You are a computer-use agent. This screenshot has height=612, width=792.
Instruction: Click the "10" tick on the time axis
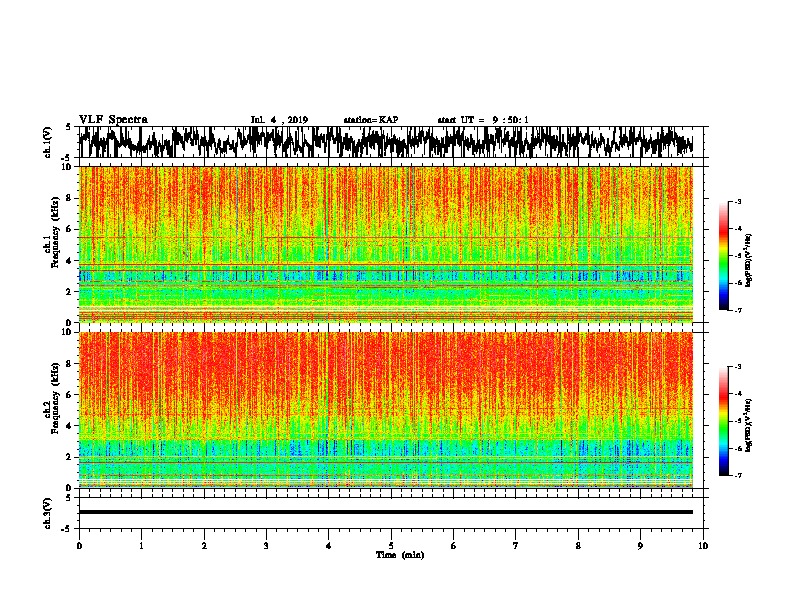point(703,546)
